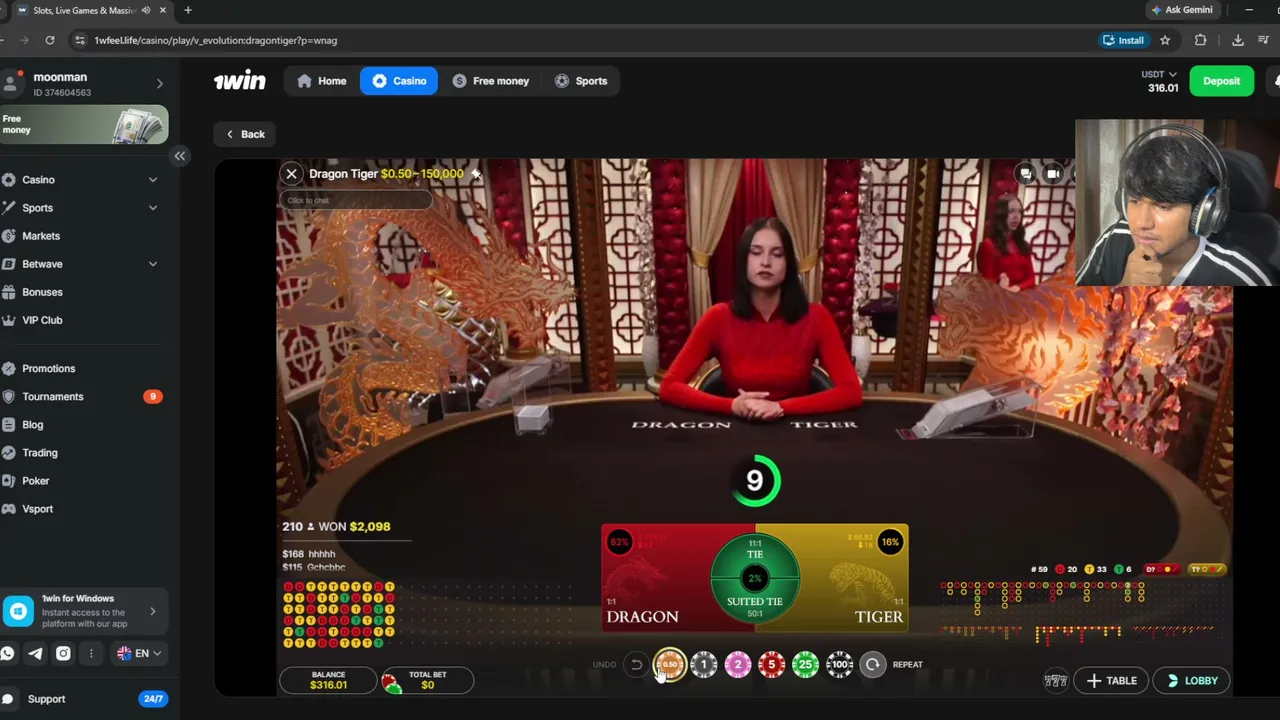1280x720 pixels.
Task: Select the 0.50 orange betting chip
Action: (670, 665)
